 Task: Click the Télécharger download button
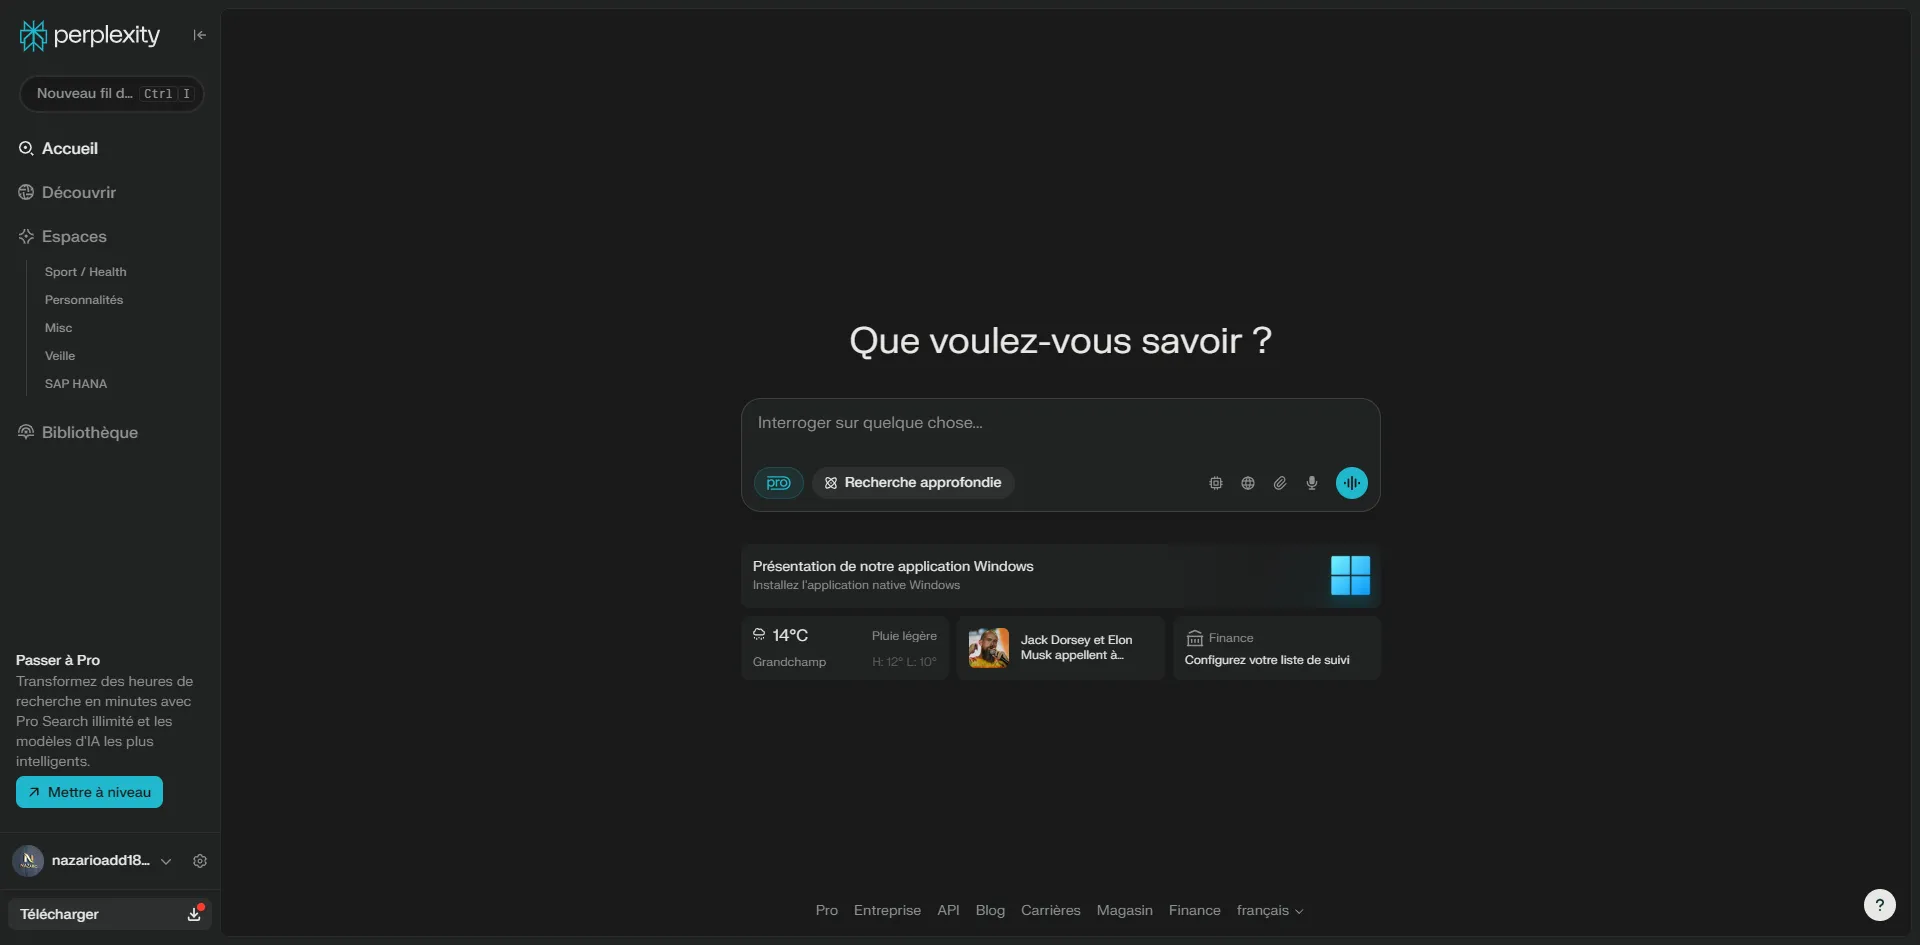tap(110, 913)
